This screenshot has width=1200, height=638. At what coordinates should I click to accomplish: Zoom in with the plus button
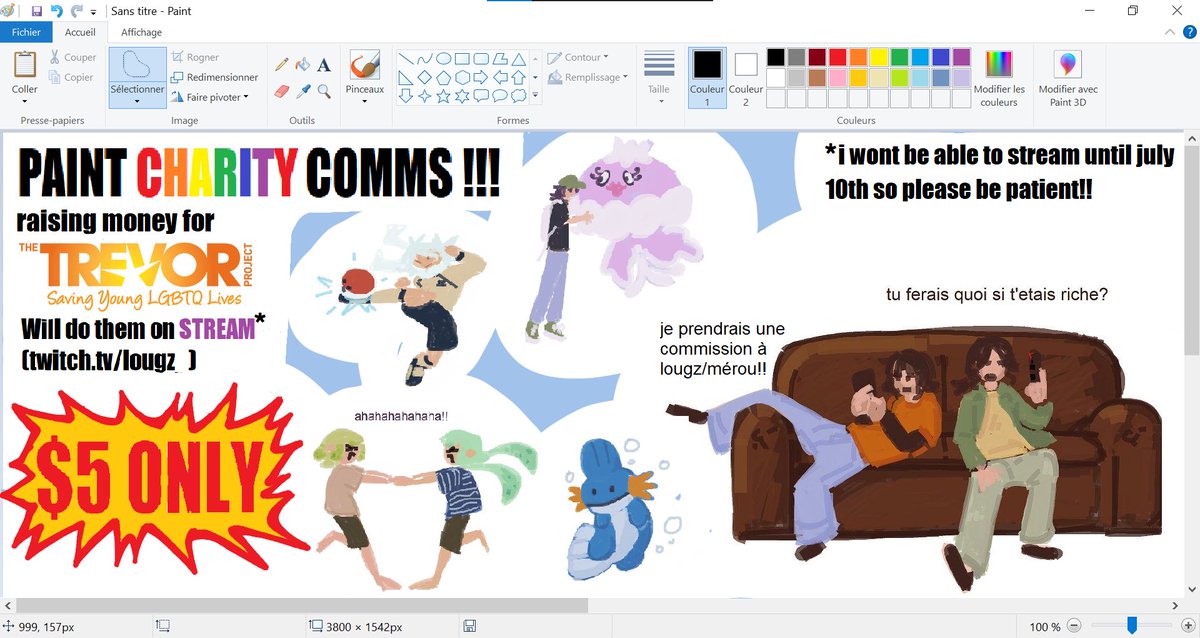click(1189, 626)
